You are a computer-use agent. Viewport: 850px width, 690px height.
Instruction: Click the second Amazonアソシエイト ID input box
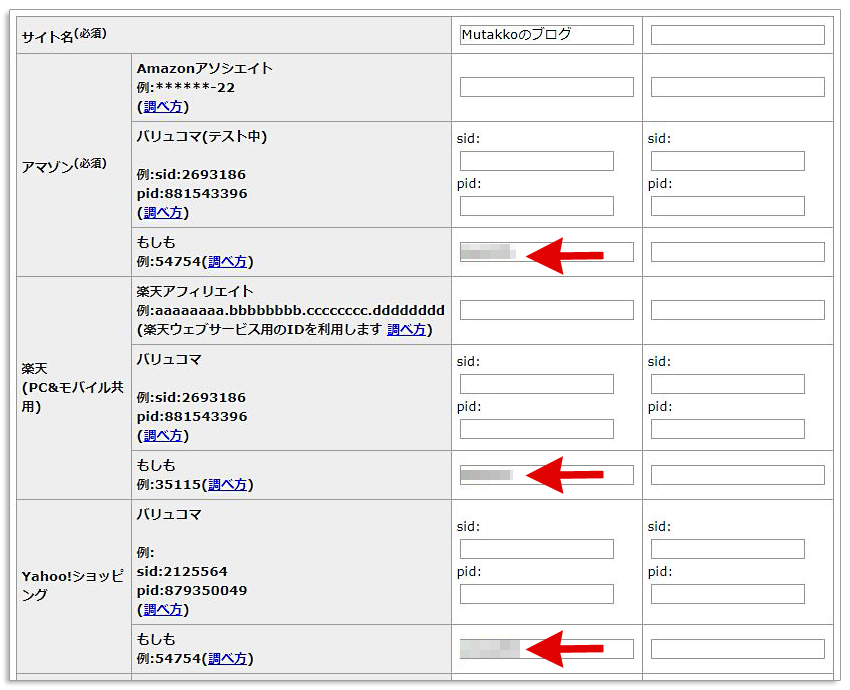click(737, 86)
